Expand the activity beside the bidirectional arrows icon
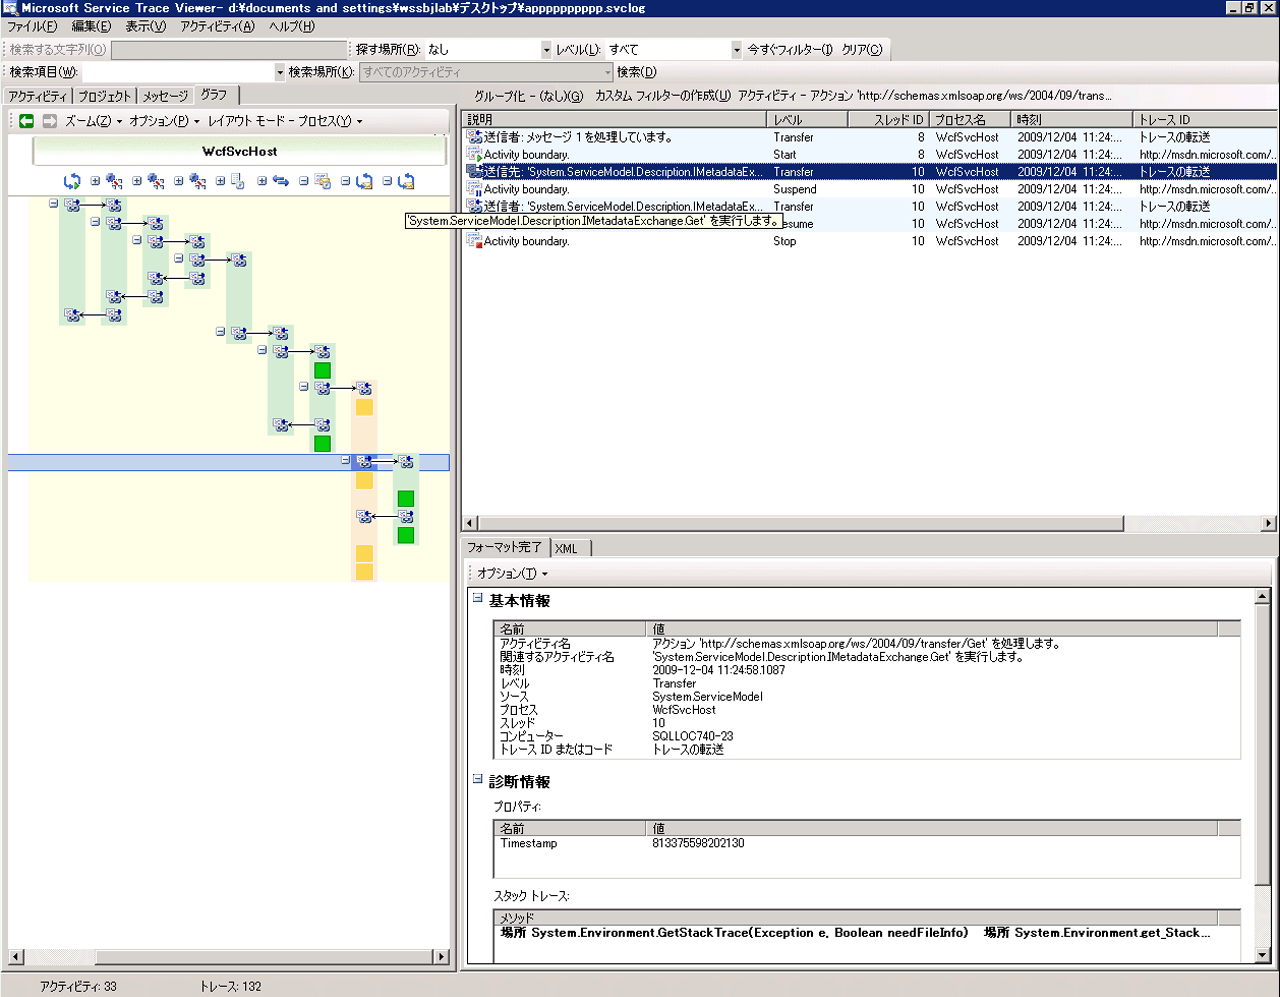Viewport: 1280px width, 997px height. (x=262, y=181)
